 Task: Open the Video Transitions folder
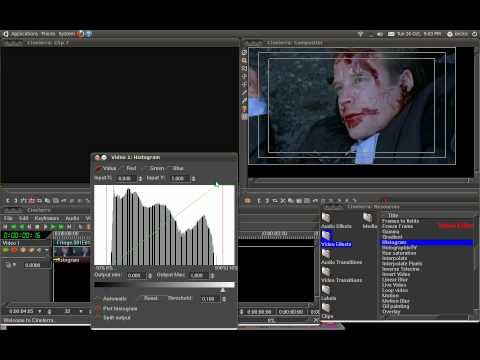341,275
